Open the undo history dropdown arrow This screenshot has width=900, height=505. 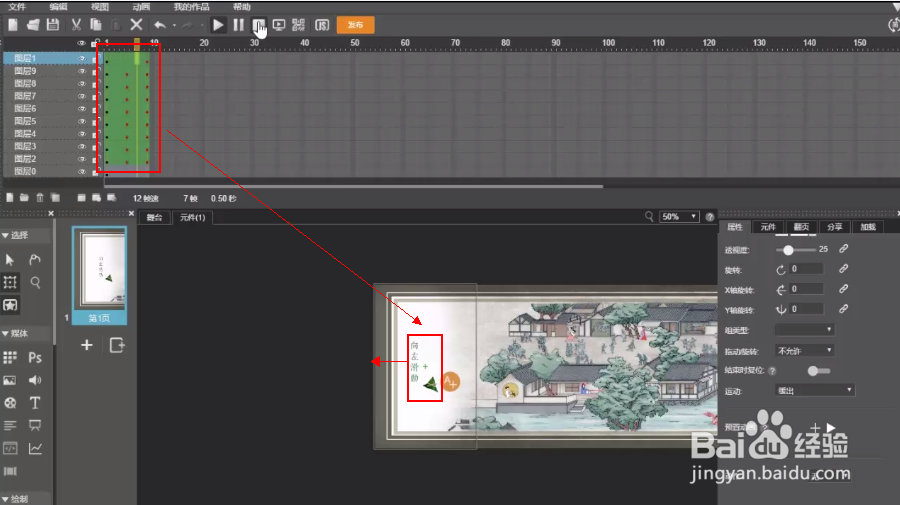pyautogui.click(x=174, y=25)
